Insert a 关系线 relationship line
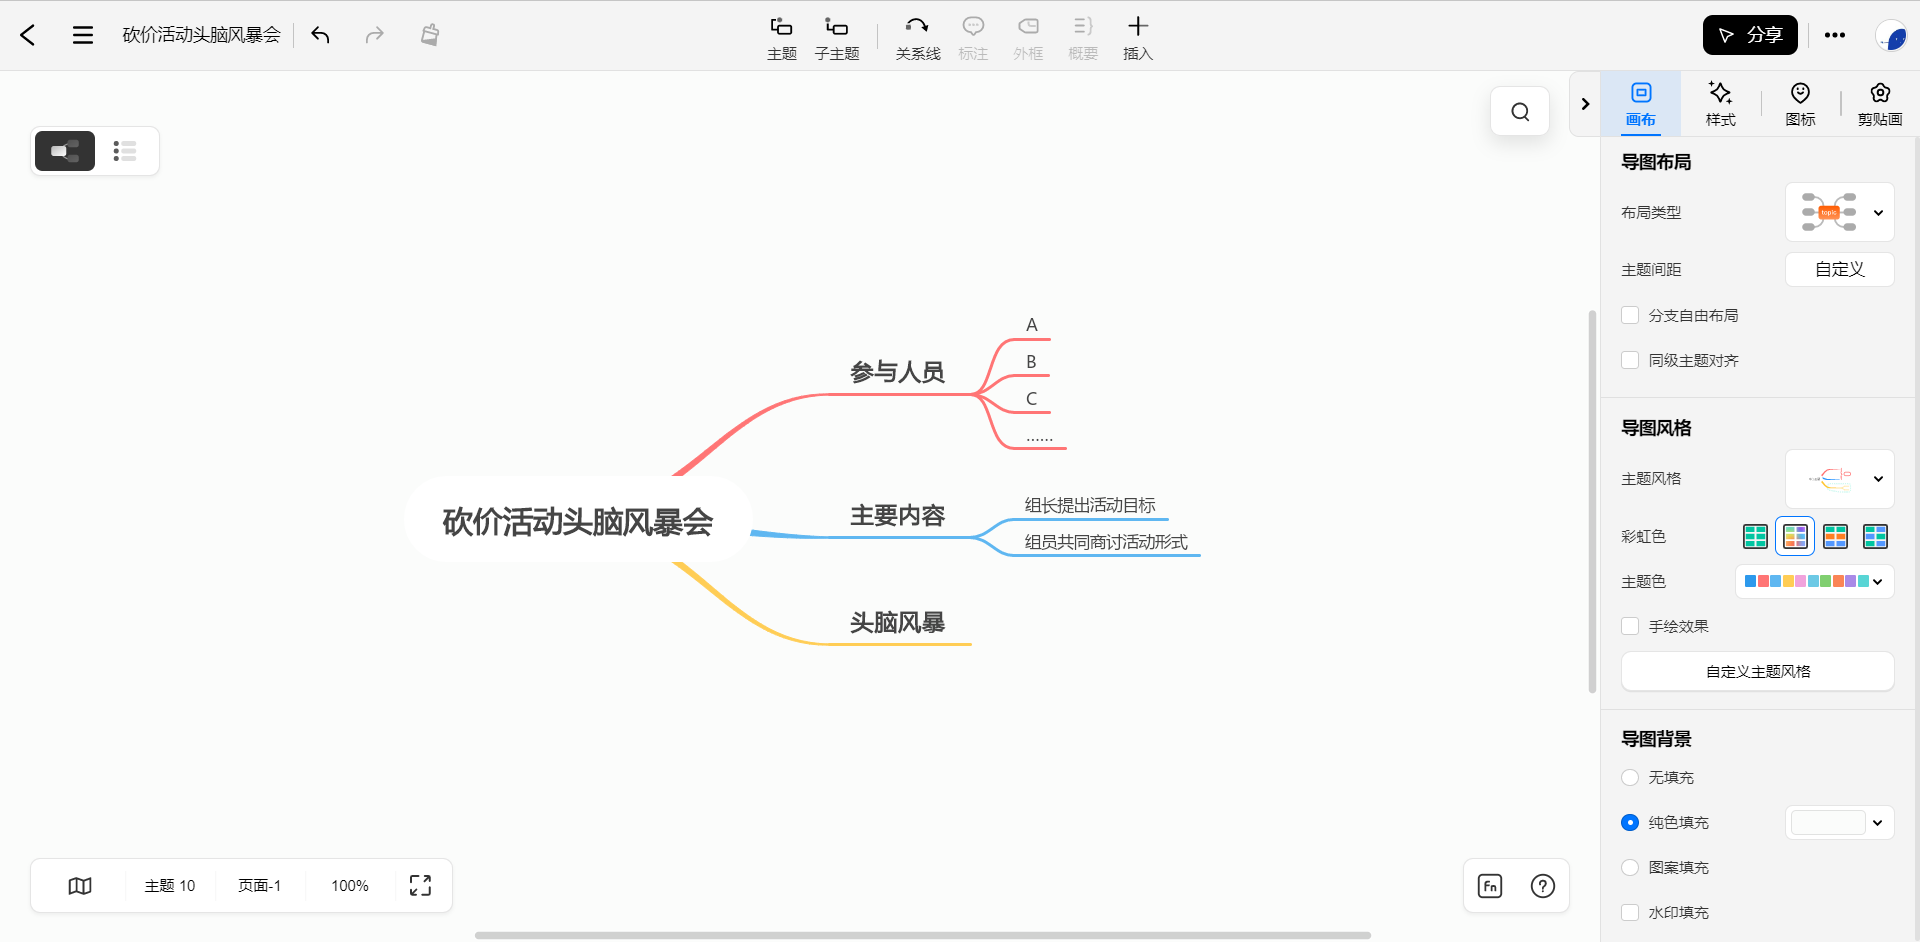 (x=917, y=38)
